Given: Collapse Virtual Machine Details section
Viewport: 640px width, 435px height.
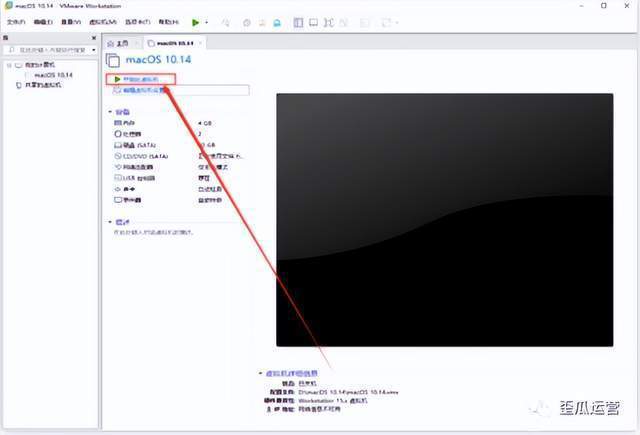Looking at the screenshot, I should point(260,373).
